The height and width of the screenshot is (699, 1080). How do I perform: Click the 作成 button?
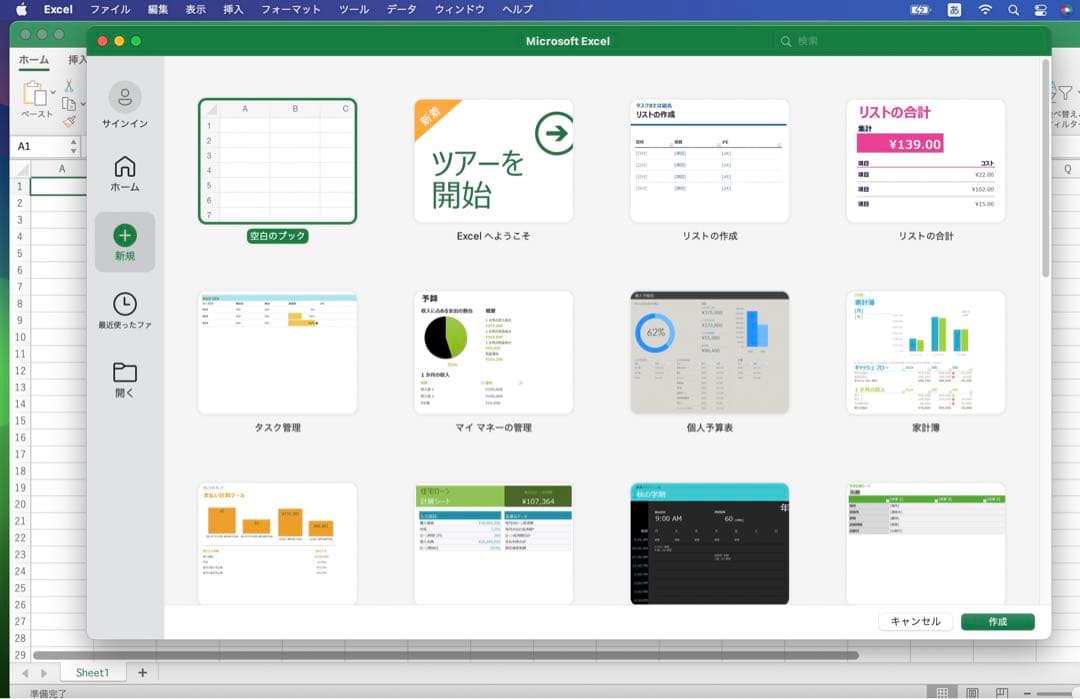click(x=997, y=621)
